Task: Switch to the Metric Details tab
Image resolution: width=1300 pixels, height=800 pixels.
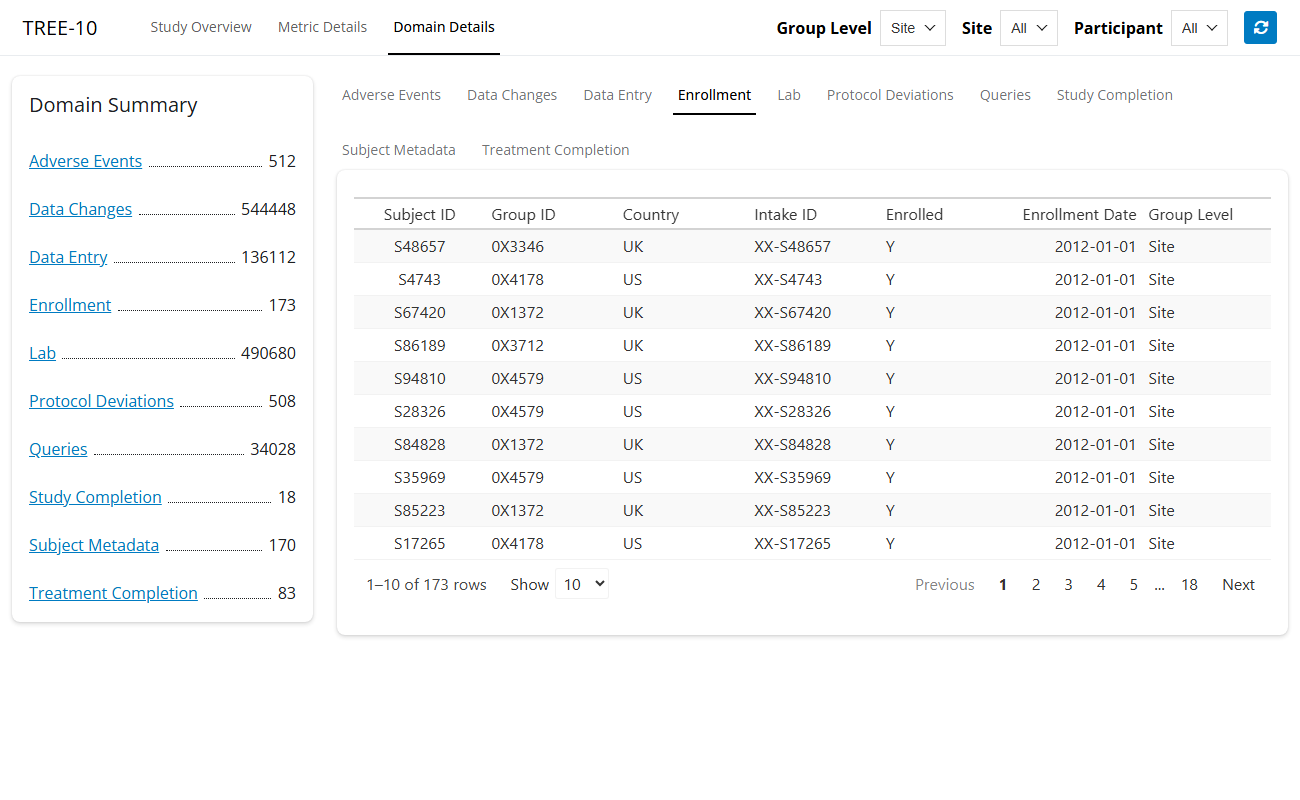Action: point(322,27)
